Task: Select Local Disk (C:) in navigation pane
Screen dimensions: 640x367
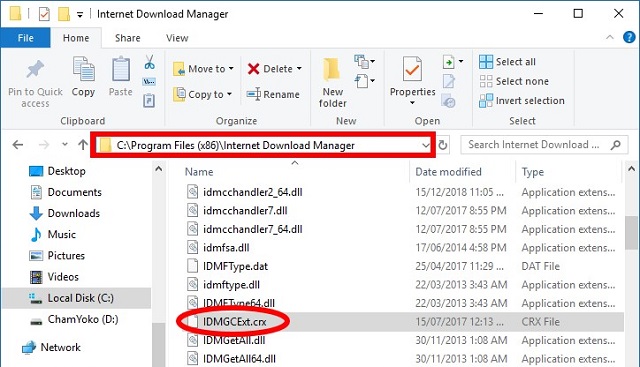Action: coord(77,298)
